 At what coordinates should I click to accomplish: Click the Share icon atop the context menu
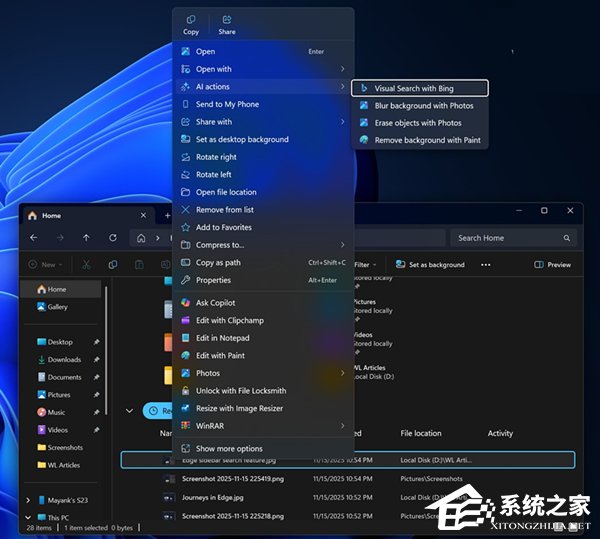coord(227,24)
